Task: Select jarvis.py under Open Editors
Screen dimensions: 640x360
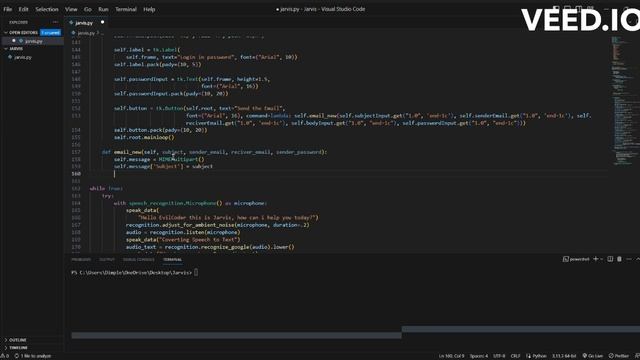Action: 33,41
